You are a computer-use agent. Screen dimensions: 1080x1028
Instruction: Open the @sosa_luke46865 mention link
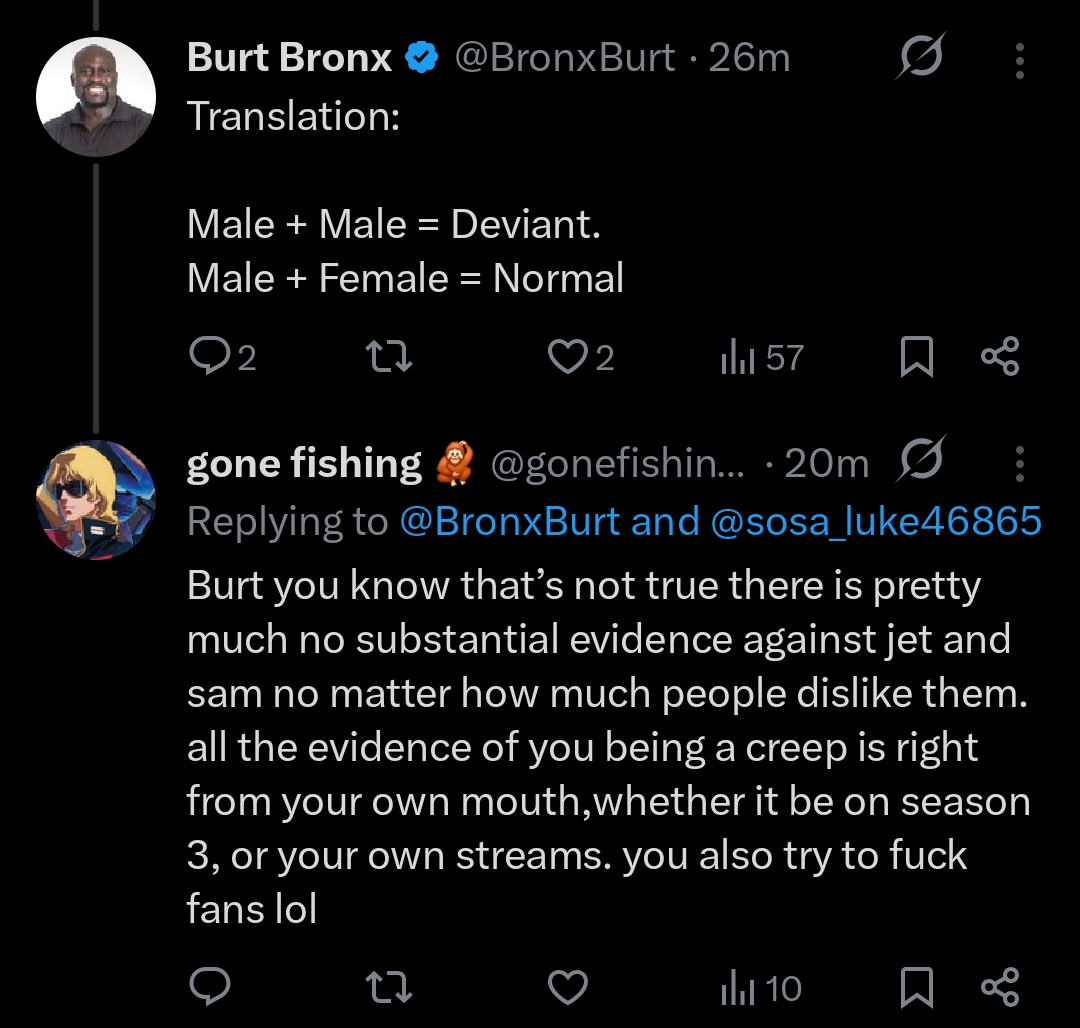[x=876, y=521]
